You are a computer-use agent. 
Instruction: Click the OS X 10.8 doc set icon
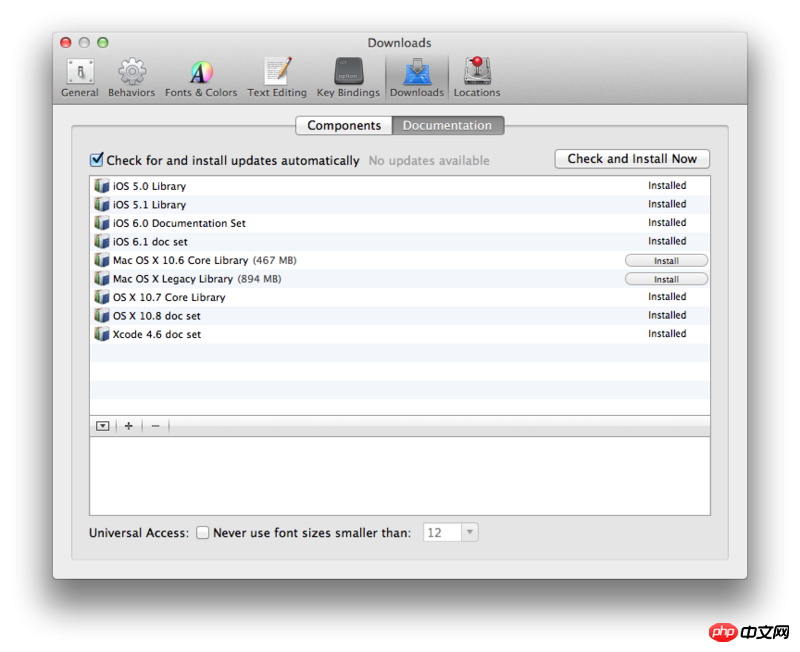(x=102, y=316)
